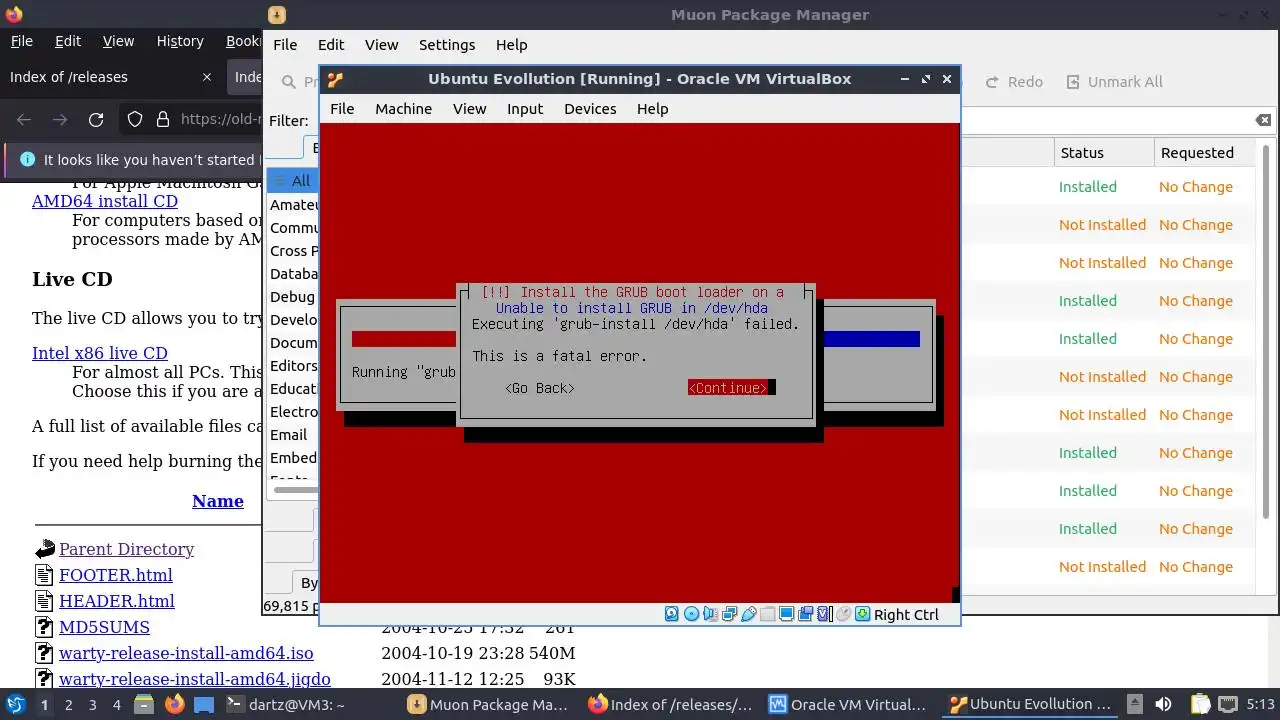This screenshot has width=1280, height=720.
Task: Open VirtualBox VM Machine menu
Action: pos(404,109)
